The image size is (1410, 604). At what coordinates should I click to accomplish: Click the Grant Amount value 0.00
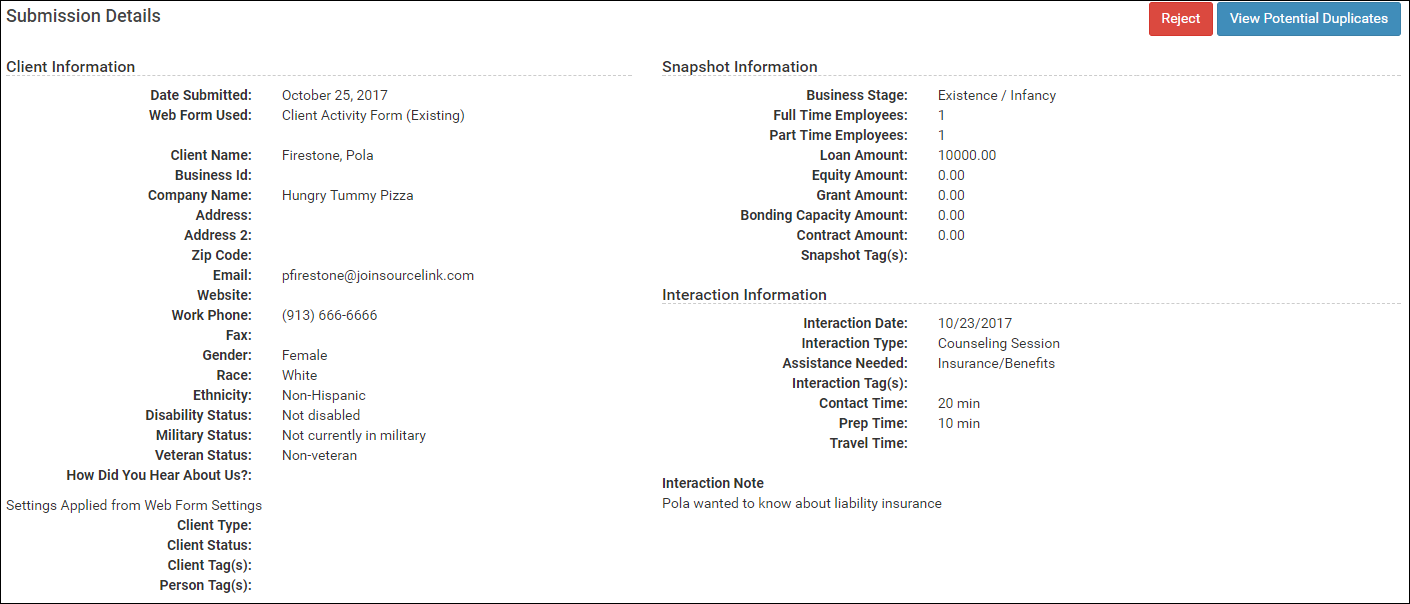coord(951,195)
